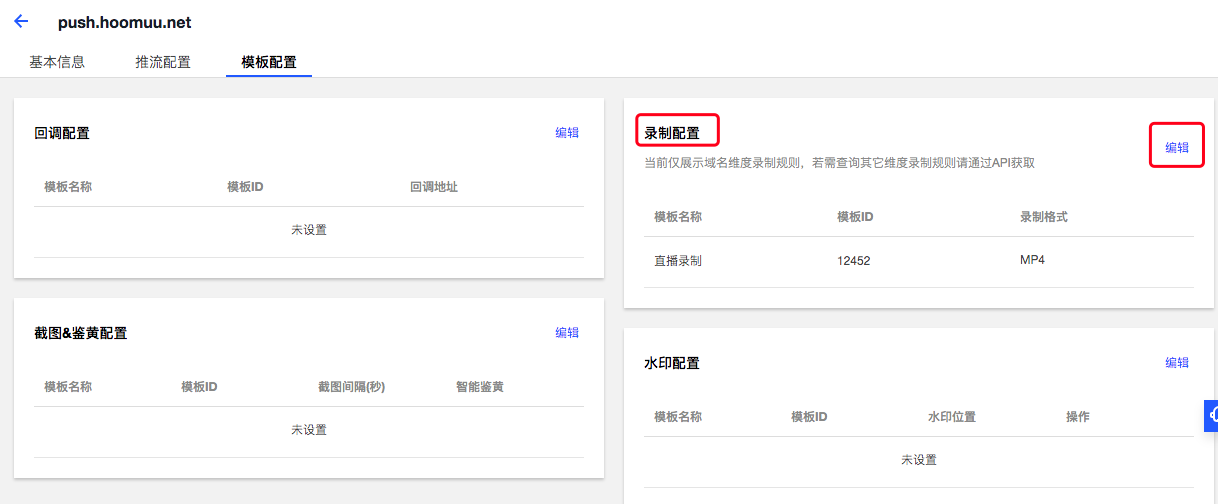Click the 录制格式 column header
1218x504 pixels.
click(1044, 216)
